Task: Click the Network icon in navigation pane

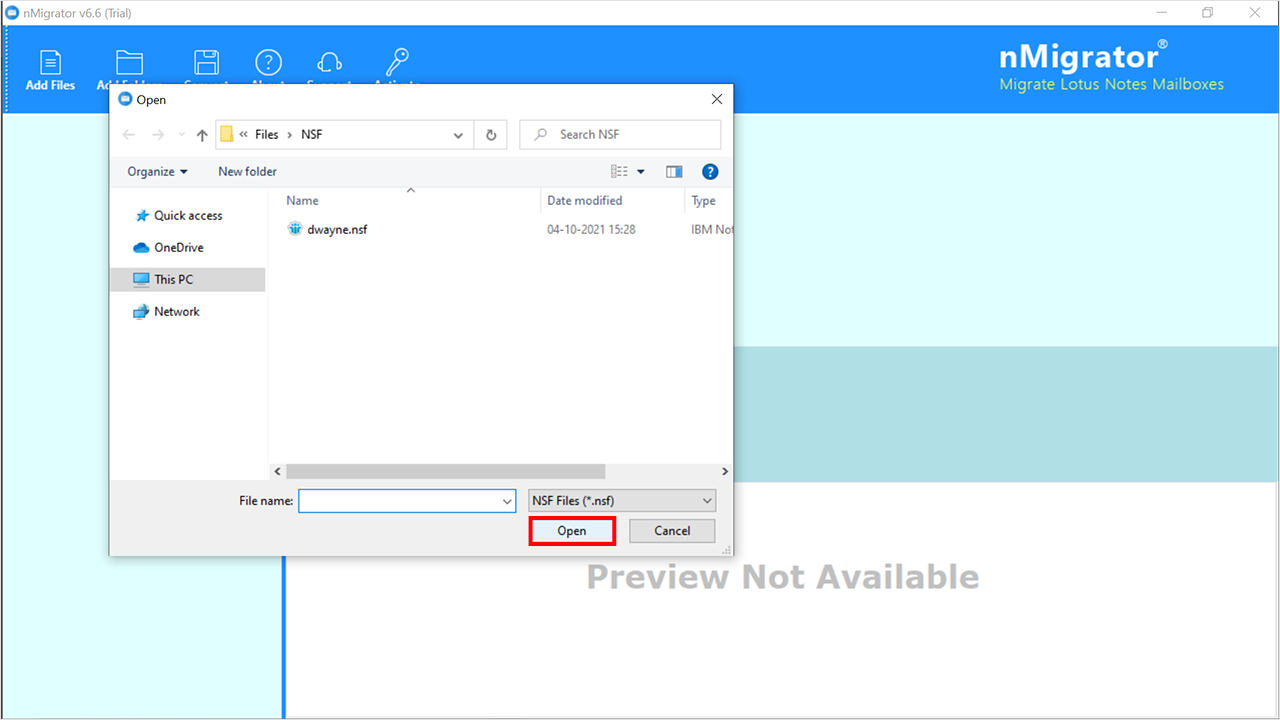Action: (141, 311)
